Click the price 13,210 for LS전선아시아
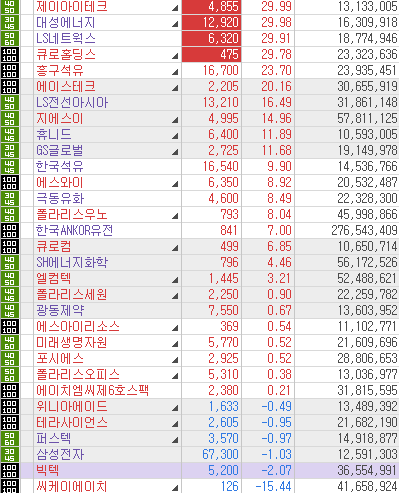Screen dimensions: 399x493 pos(221,103)
